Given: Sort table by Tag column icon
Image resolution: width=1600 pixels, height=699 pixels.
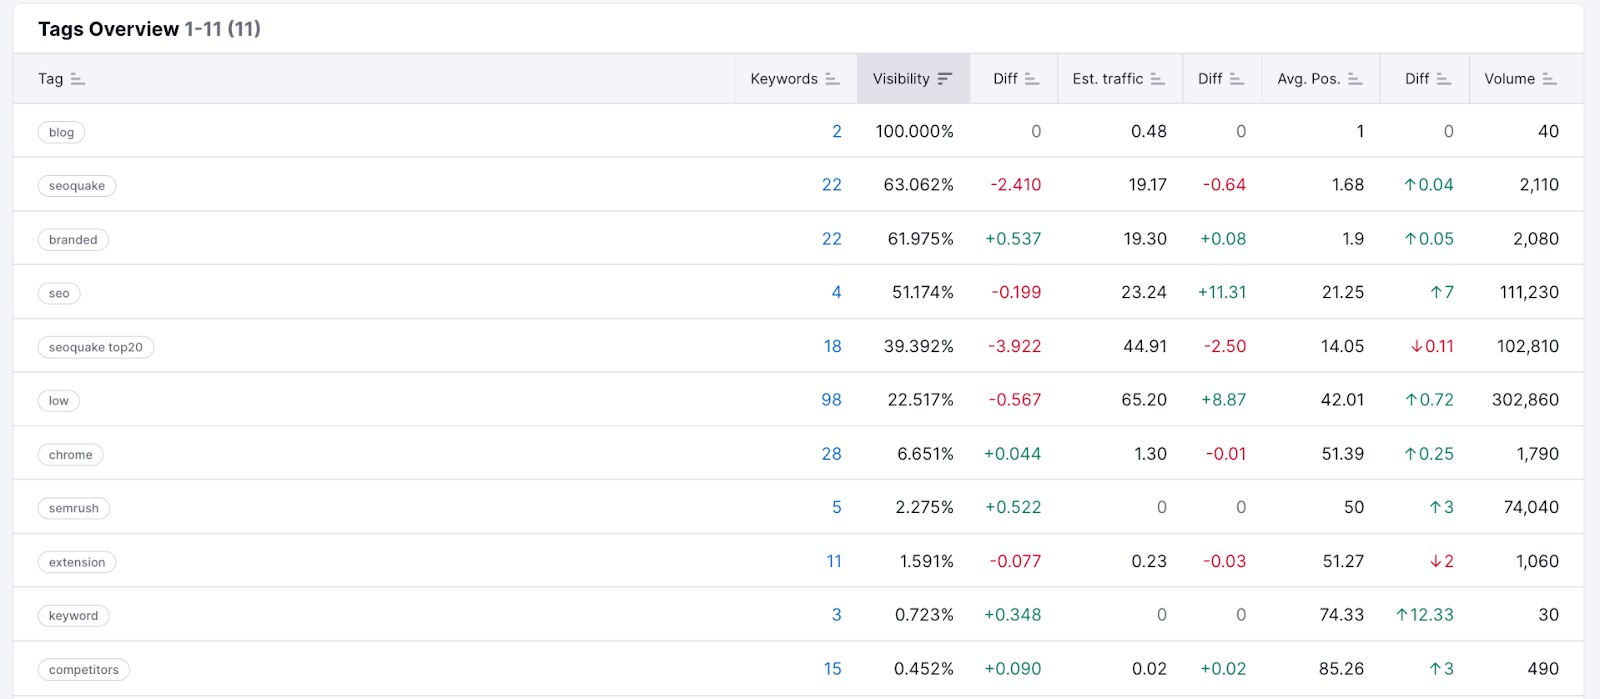Looking at the screenshot, I should coord(78,79).
